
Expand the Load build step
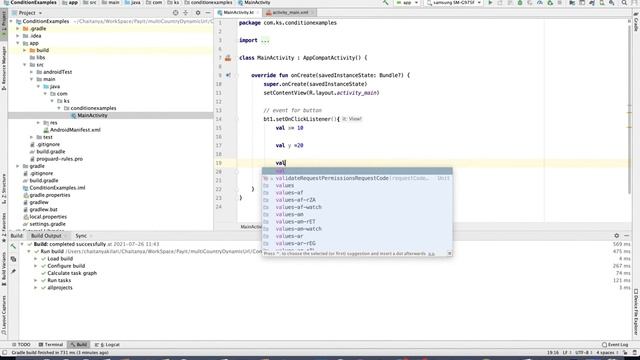36,259
